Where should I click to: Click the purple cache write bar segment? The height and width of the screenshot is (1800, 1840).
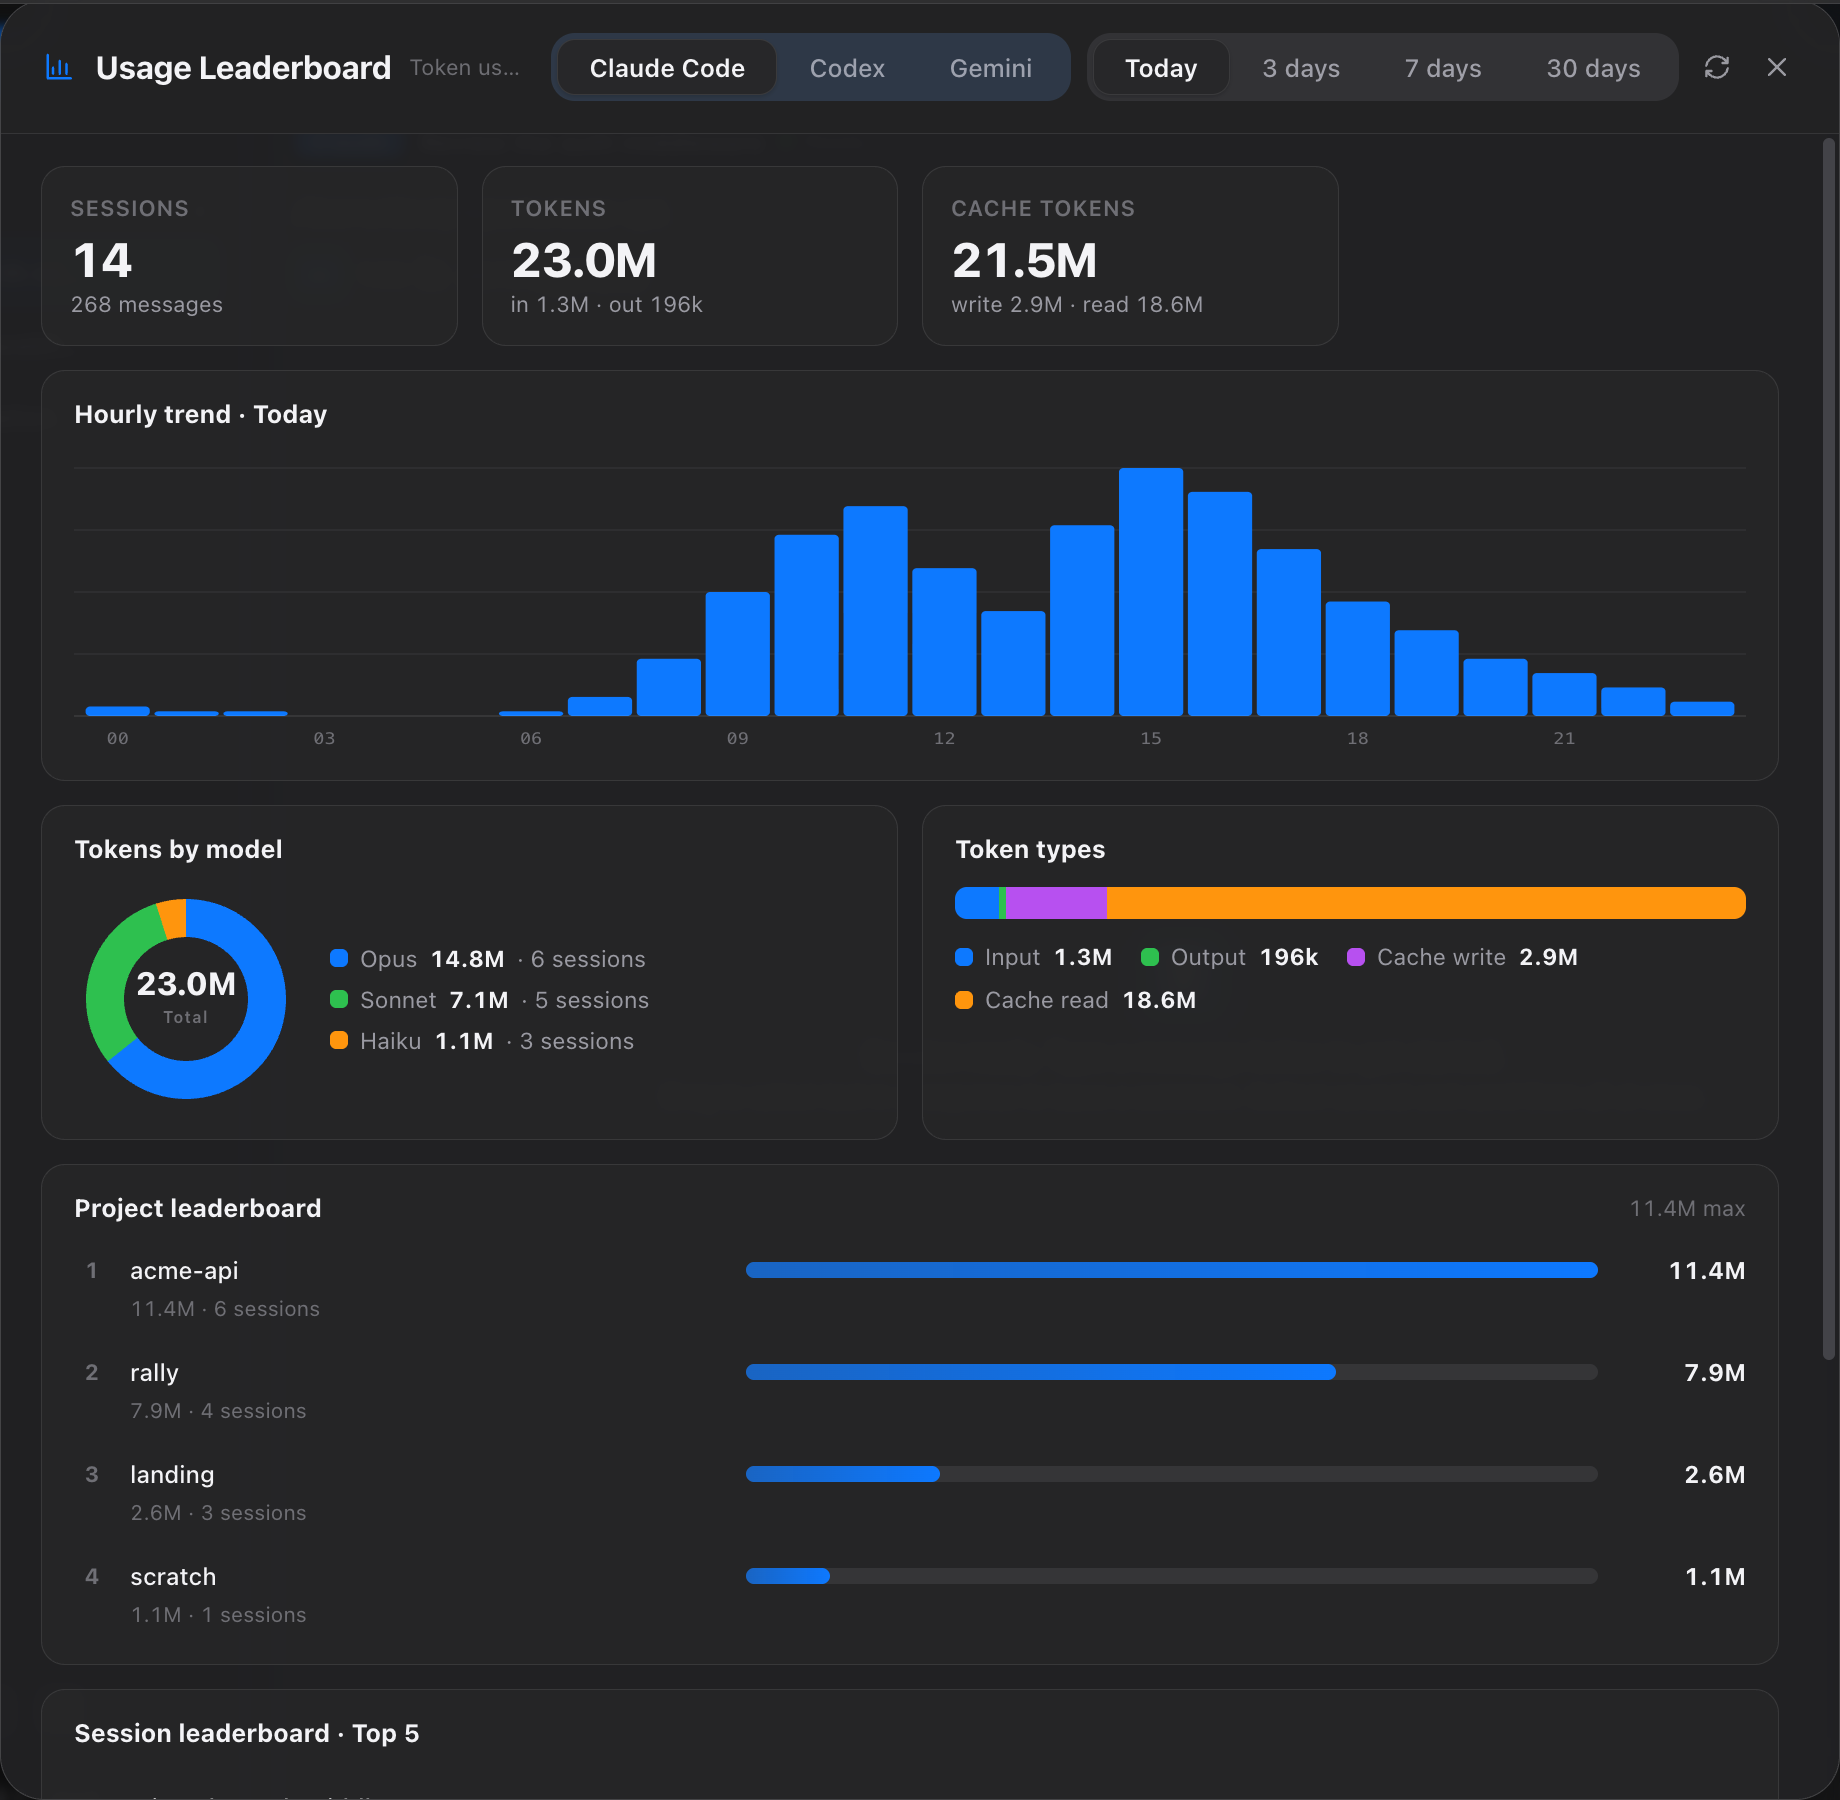pyautogui.click(x=1056, y=903)
